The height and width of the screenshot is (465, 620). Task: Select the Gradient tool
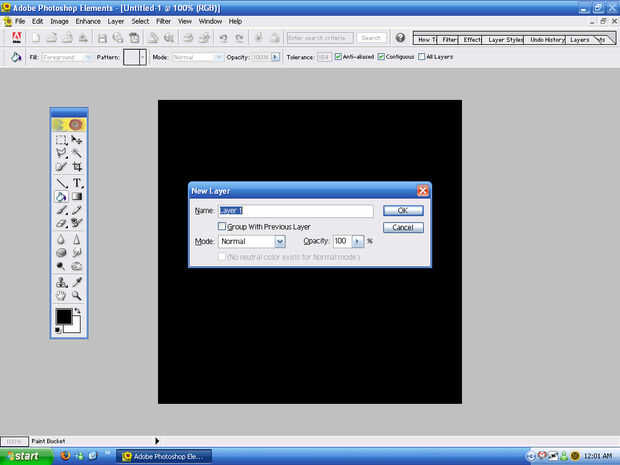[76, 197]
